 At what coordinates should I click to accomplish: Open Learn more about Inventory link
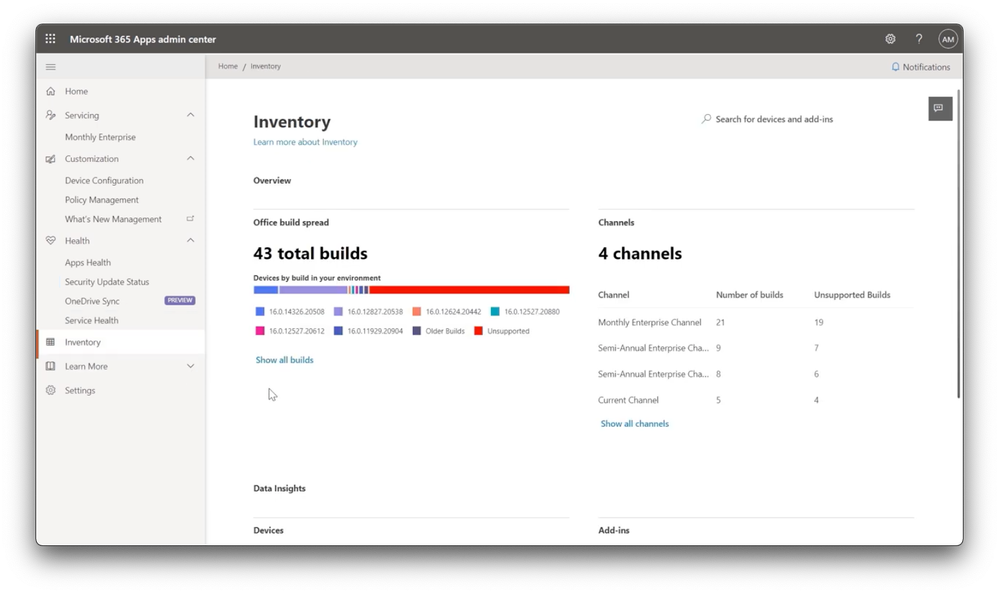(x=305, y=142)
